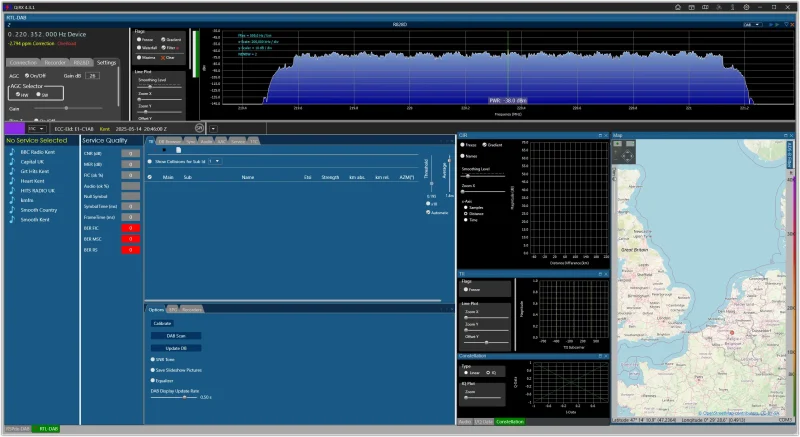Select BBC Radio Kent service

(38, 152)
